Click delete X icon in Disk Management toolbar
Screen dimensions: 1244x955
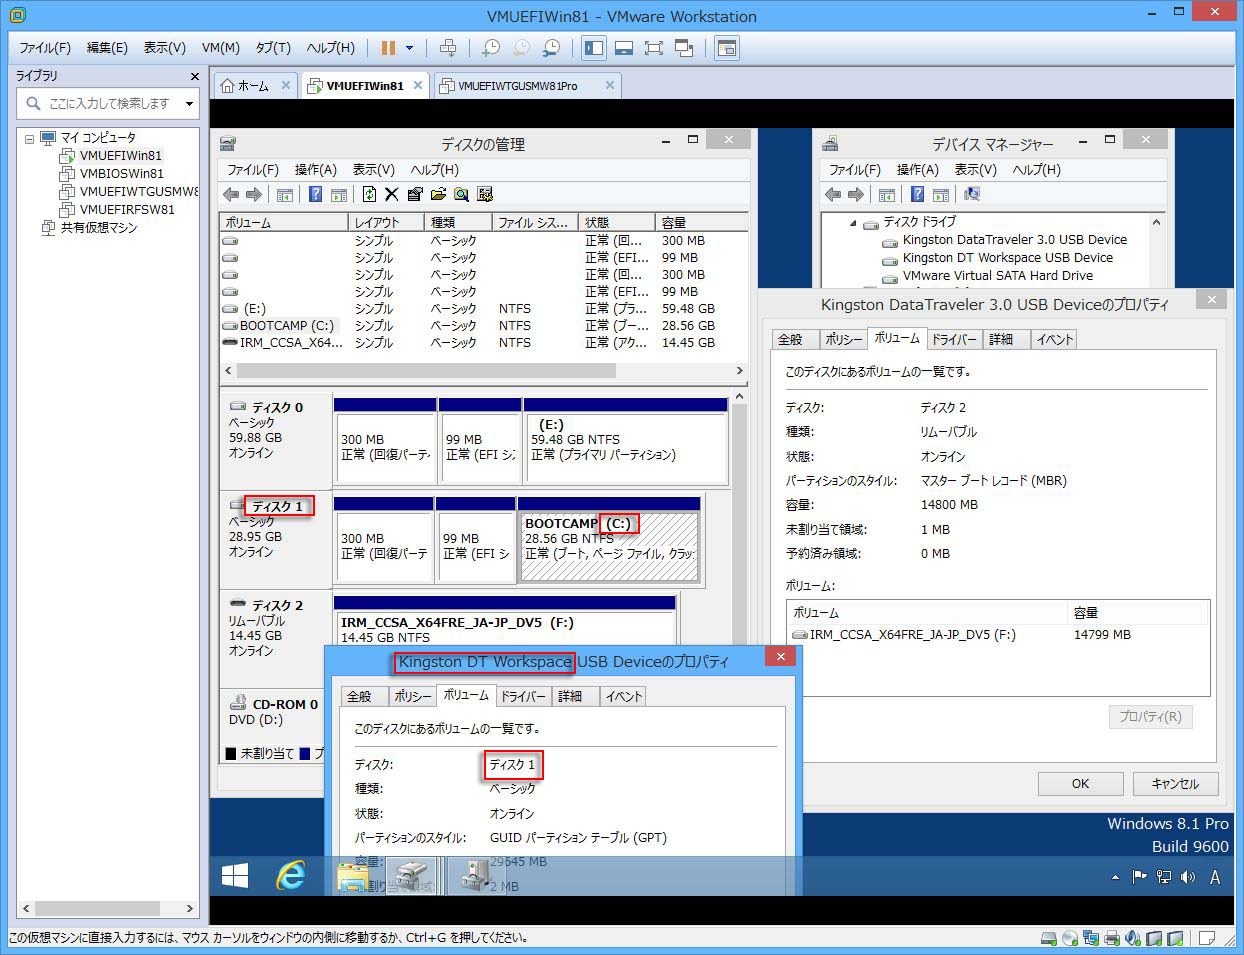pos(392,195)
